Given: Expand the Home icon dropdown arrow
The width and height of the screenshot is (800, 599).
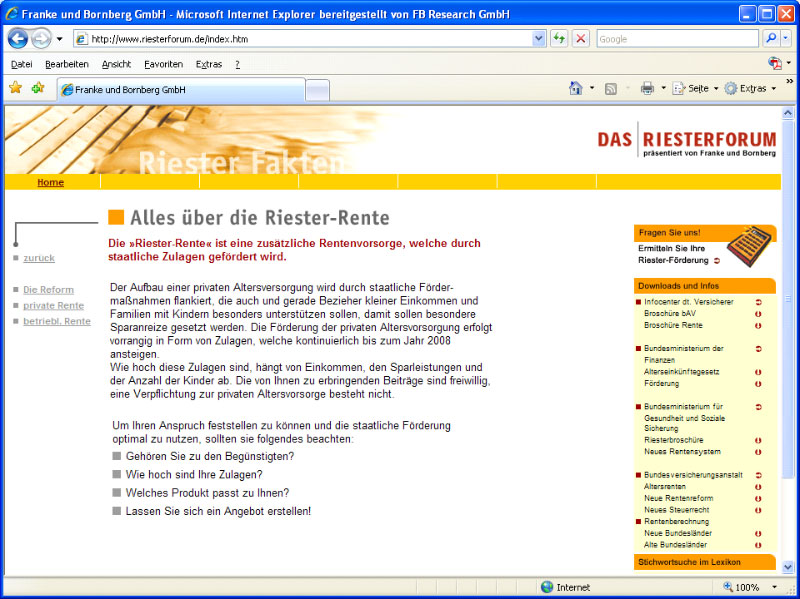Looking at the screenshot, I should pyautogui.click(x=592, y=88).
